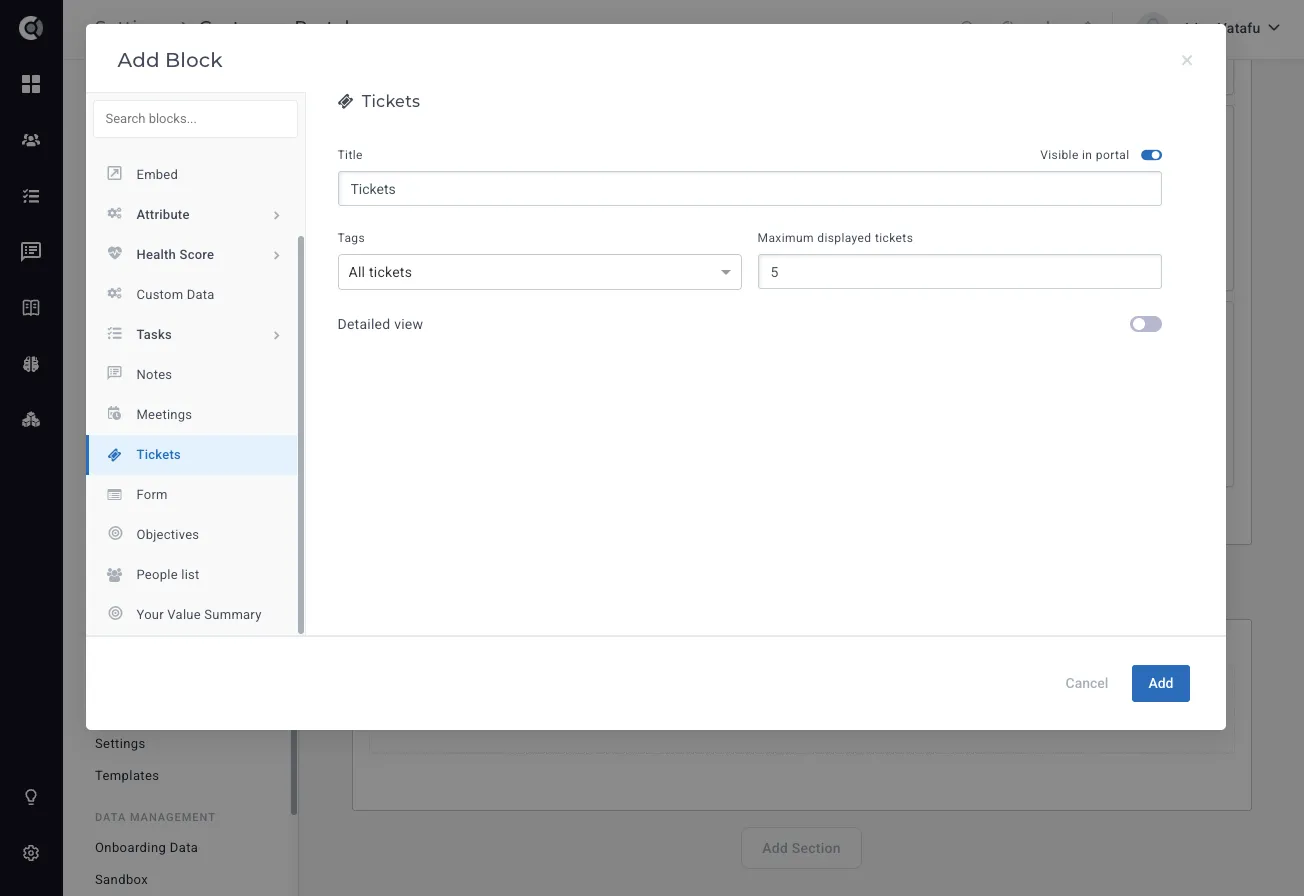Click the People list group icon
Image resolution: width=1304 pixels, height=896 pixels.
tap(115, 574)
